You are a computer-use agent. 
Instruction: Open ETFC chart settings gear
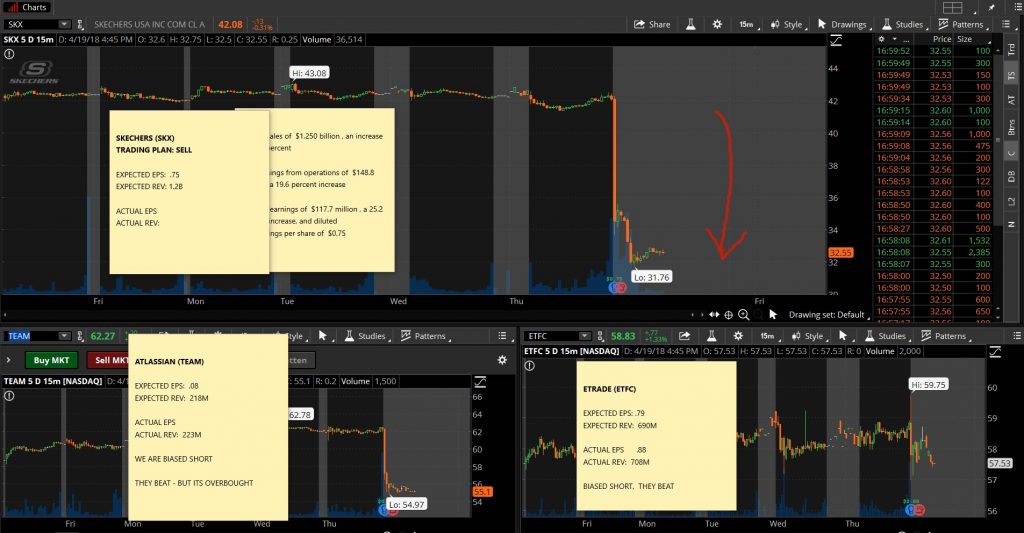738,336
